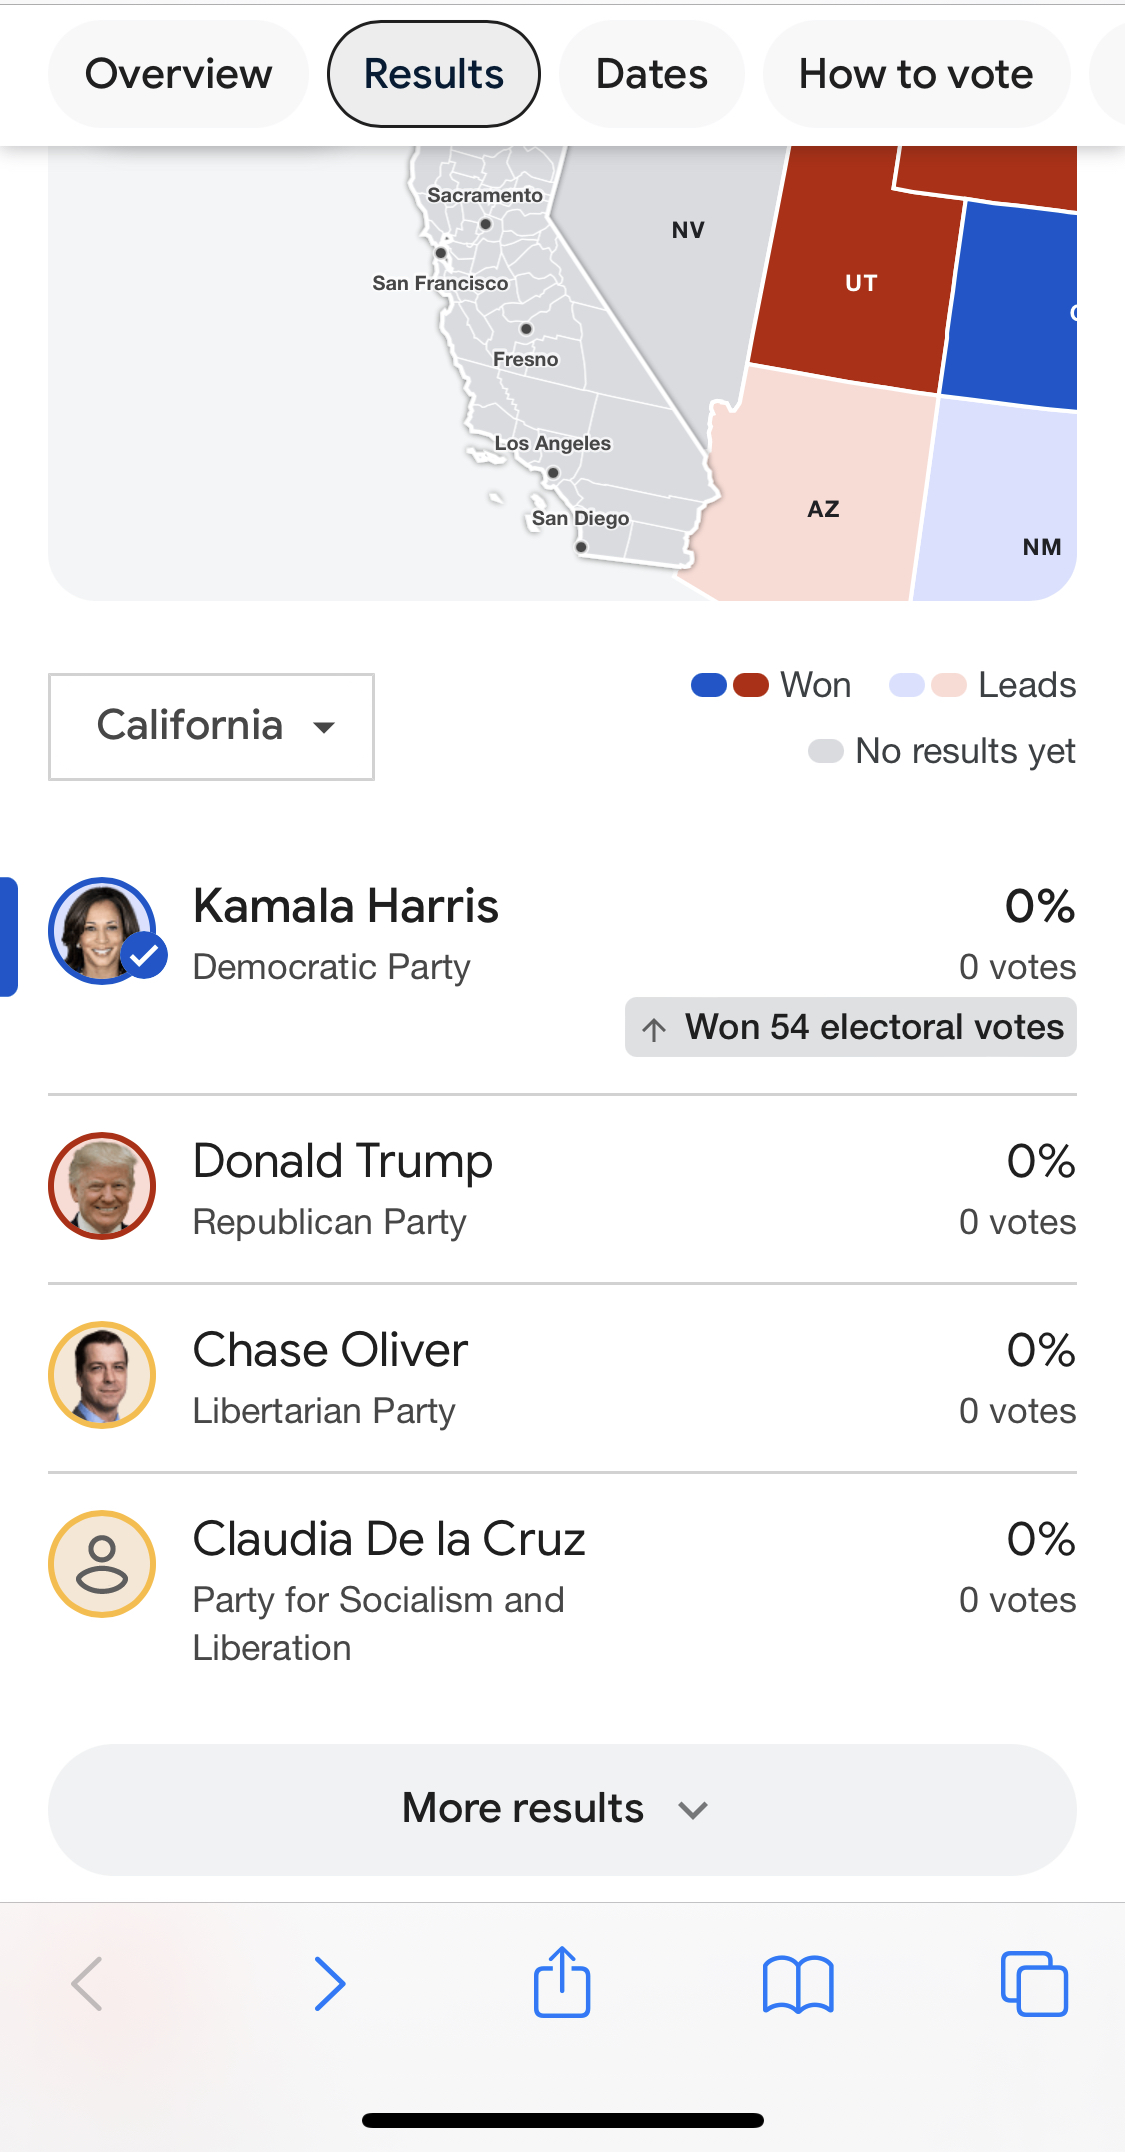
Task: Expand the More results list
Action: tap(562, 1809)
